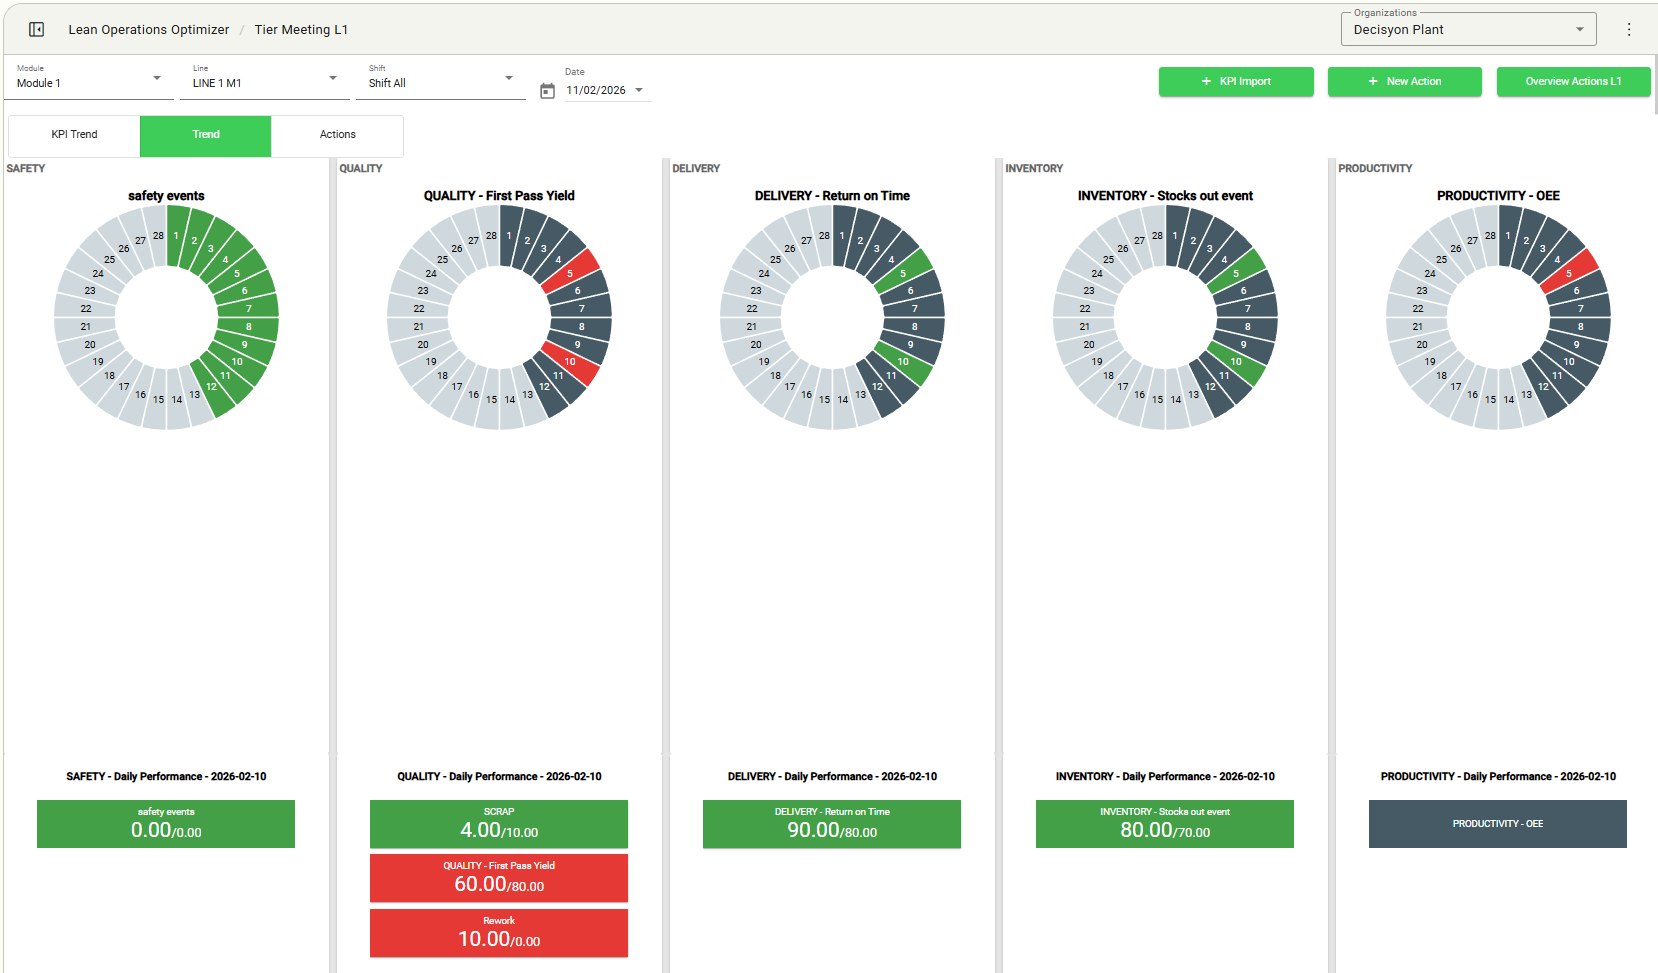Click red QUALITY - First Pass Yield tile

point(498,877)
